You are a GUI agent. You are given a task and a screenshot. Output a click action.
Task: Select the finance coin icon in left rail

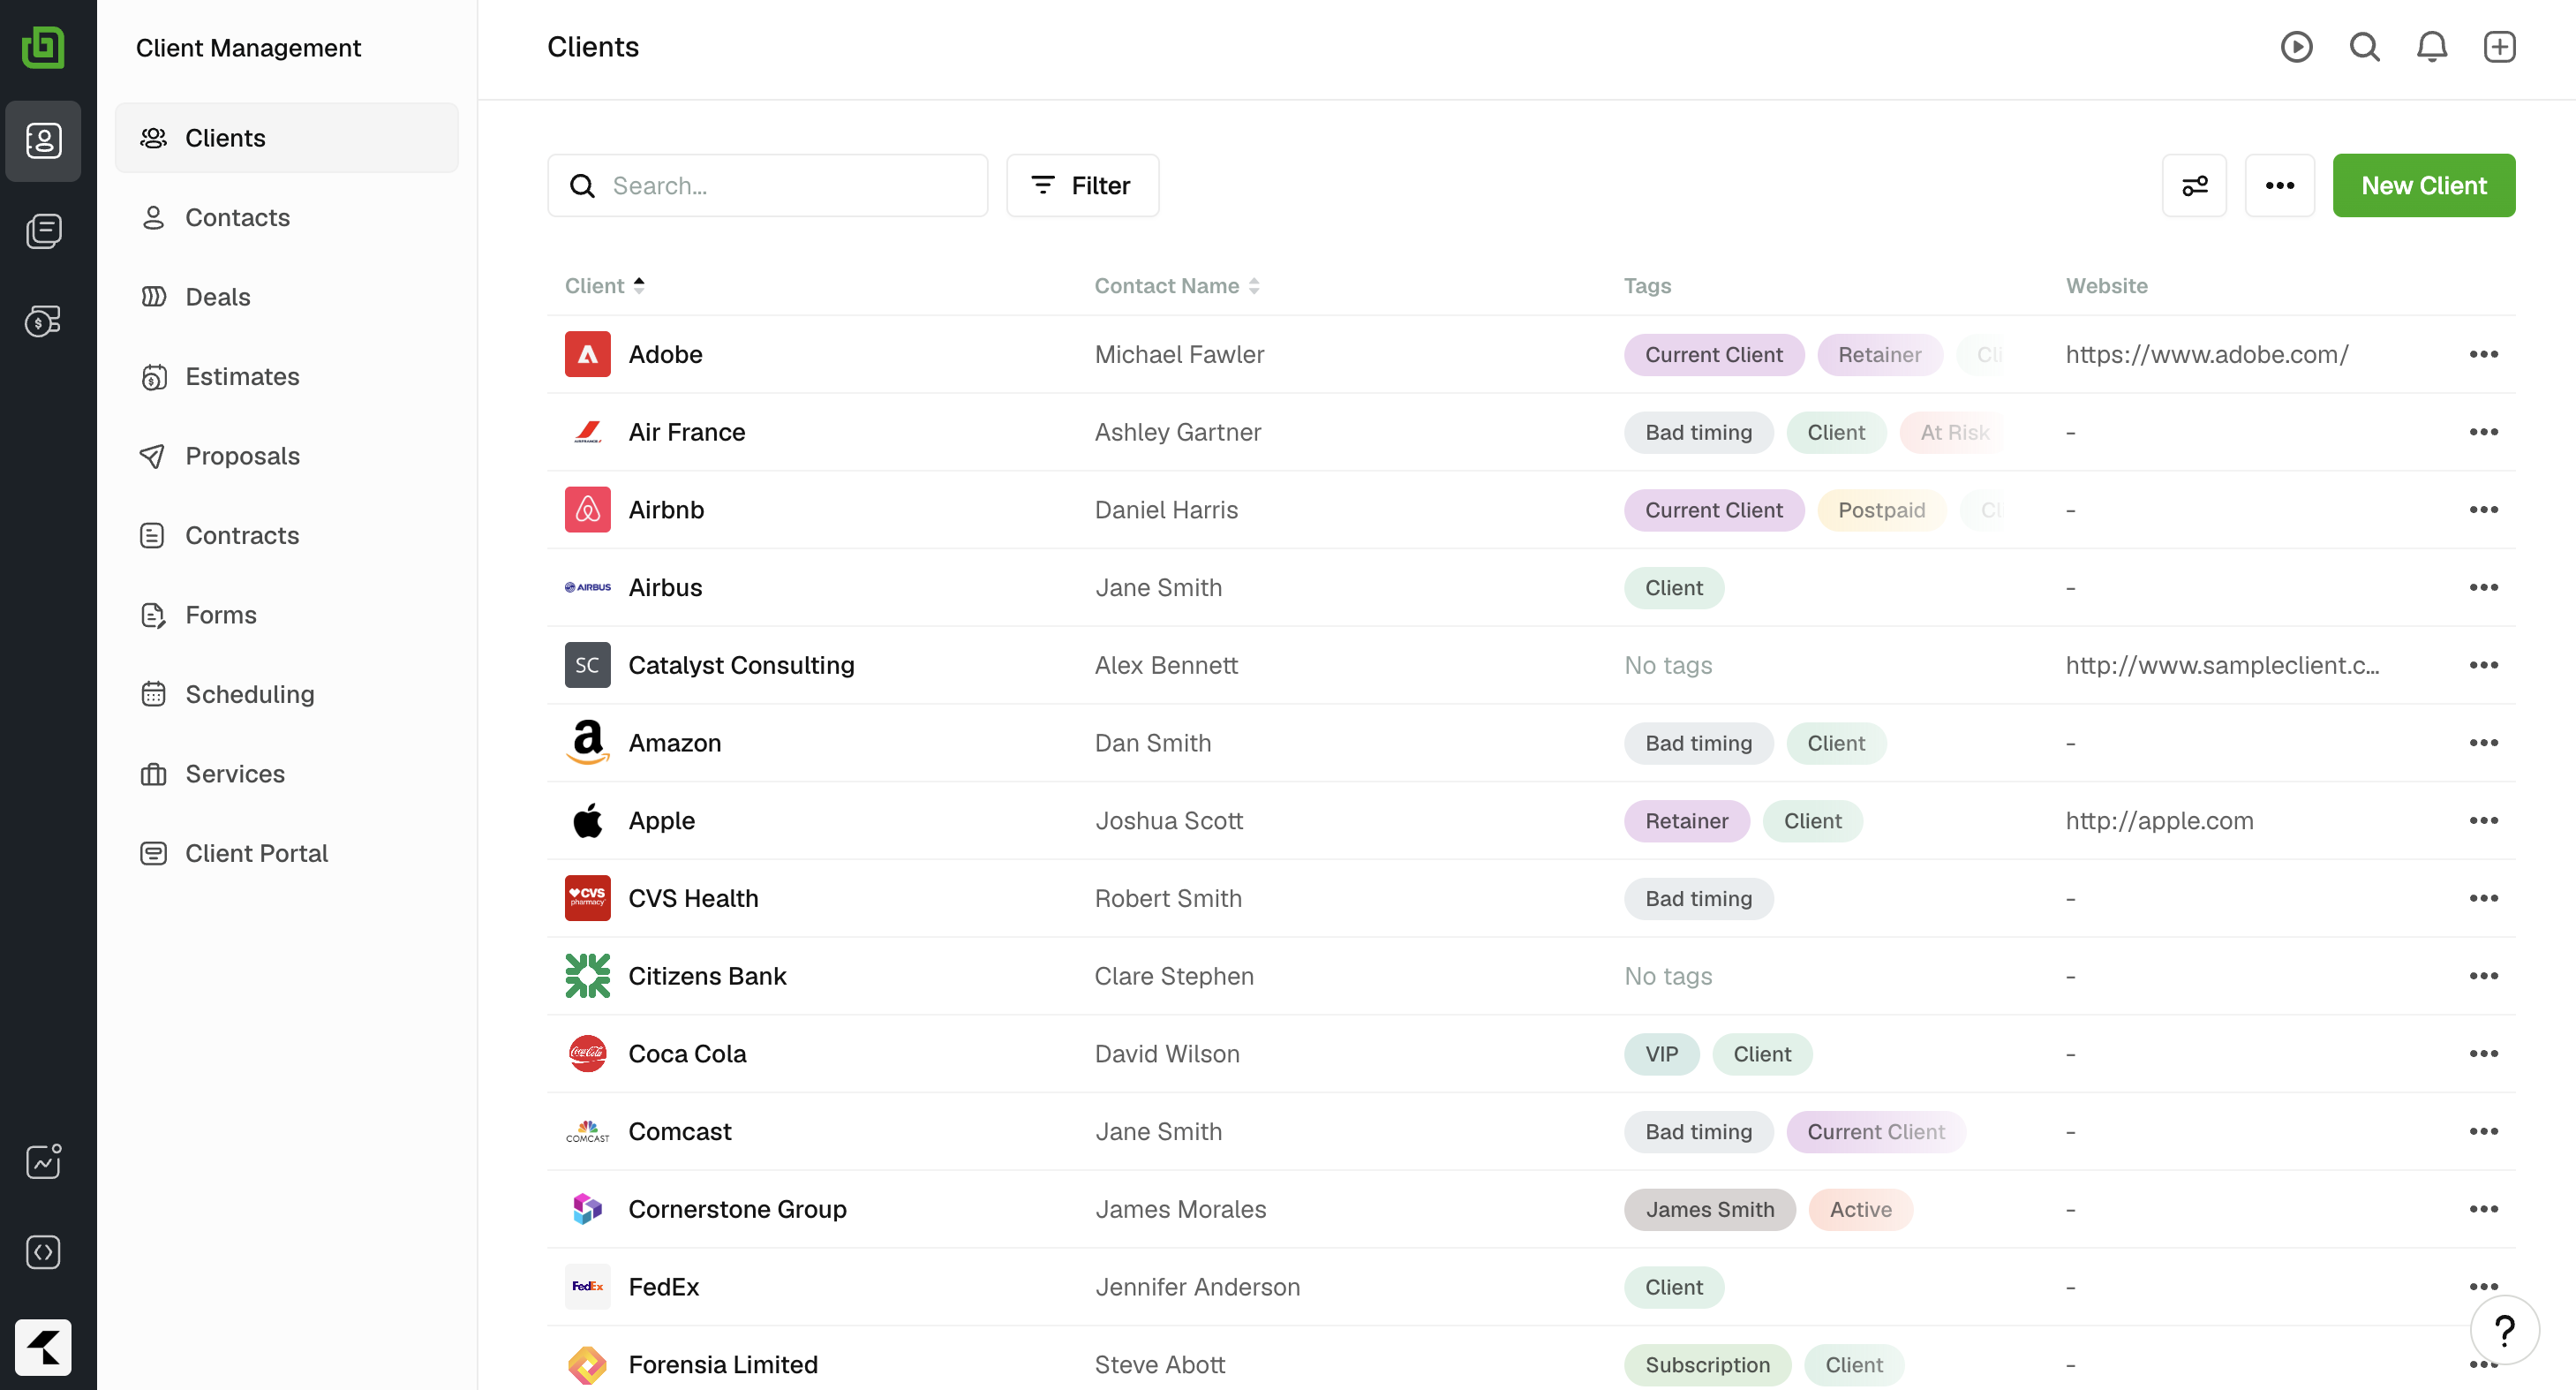(43, 321)
